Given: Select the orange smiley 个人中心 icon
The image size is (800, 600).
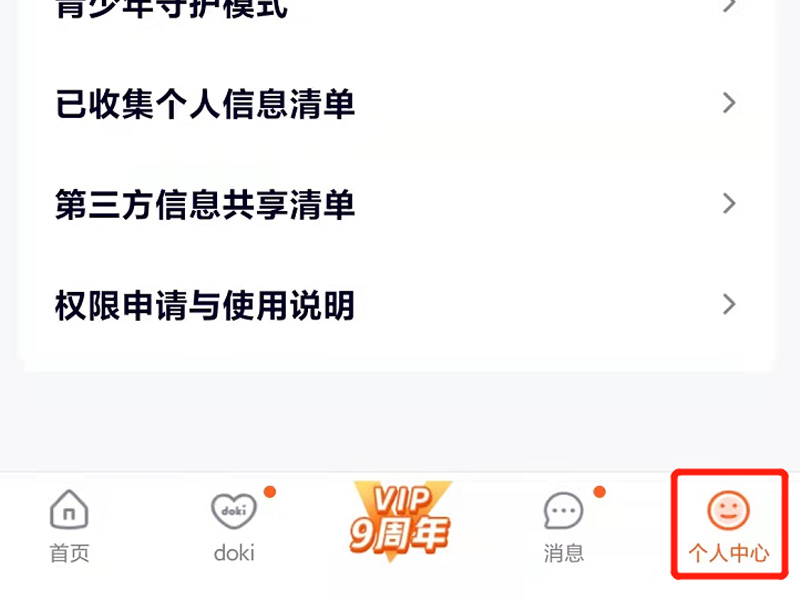Looking at the screenshot, I should click(x=728, y=510).
